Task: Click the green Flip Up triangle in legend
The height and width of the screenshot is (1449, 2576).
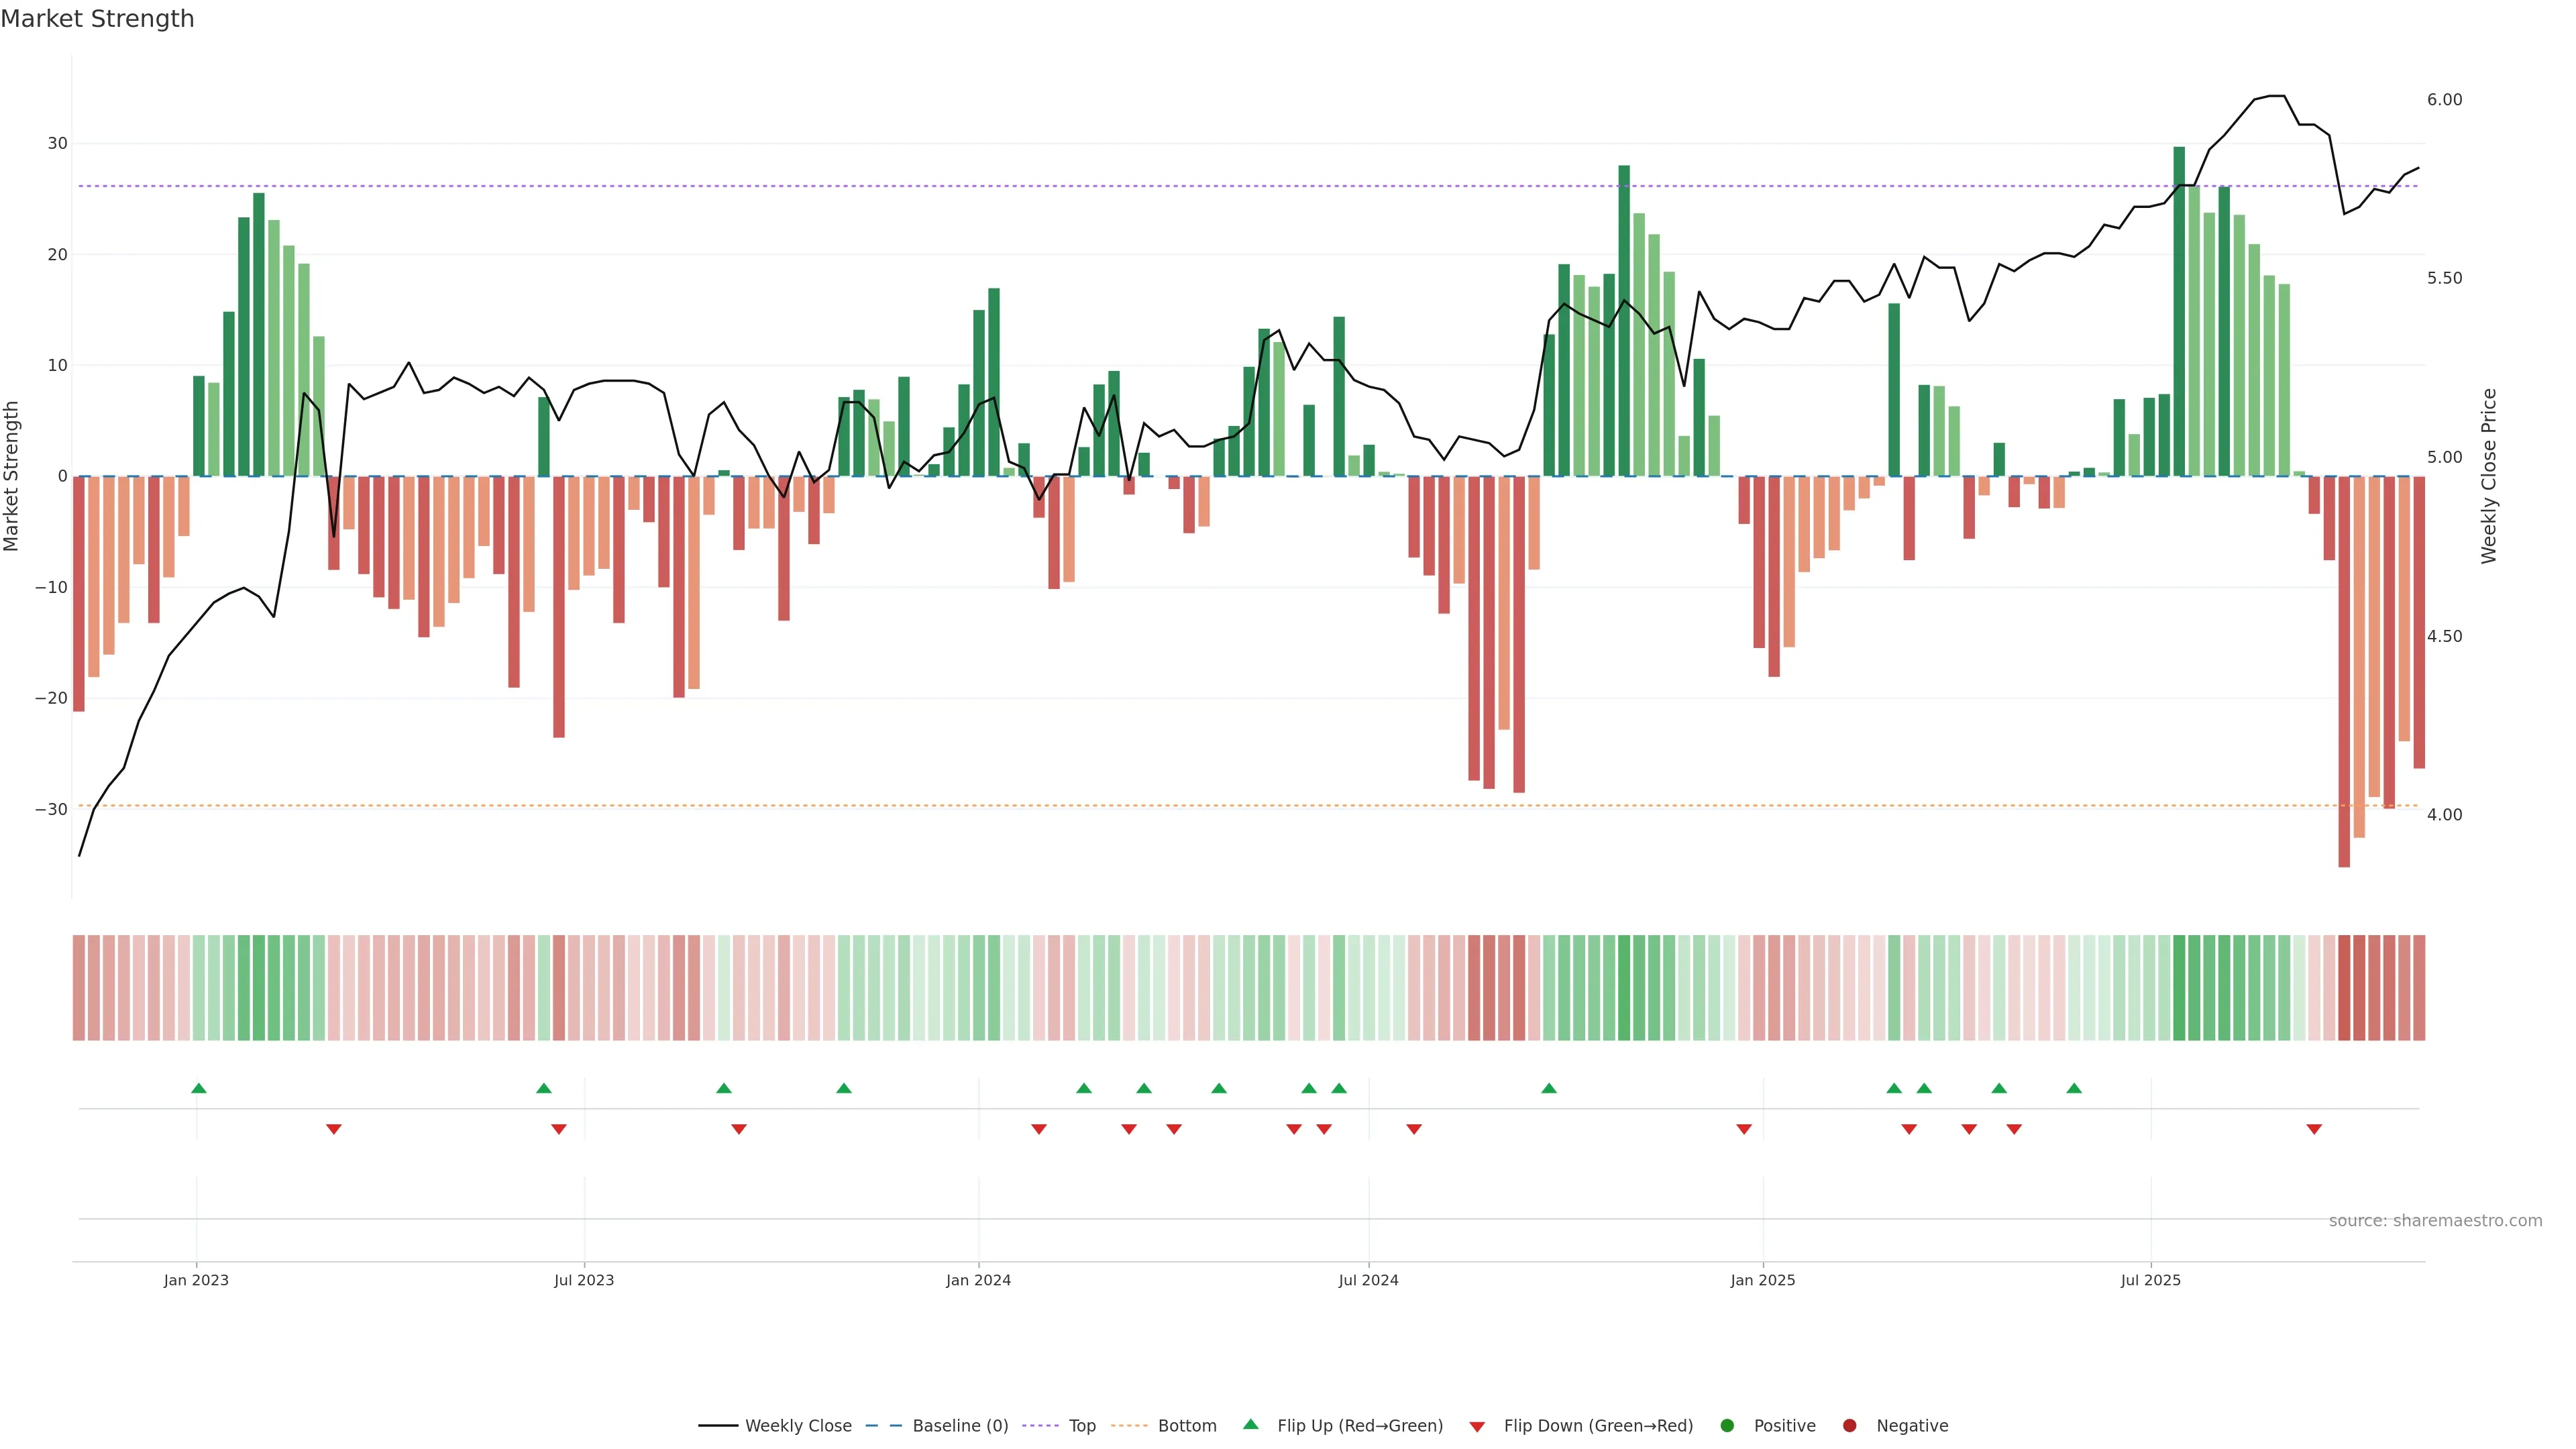Action: point(1250,1424)
